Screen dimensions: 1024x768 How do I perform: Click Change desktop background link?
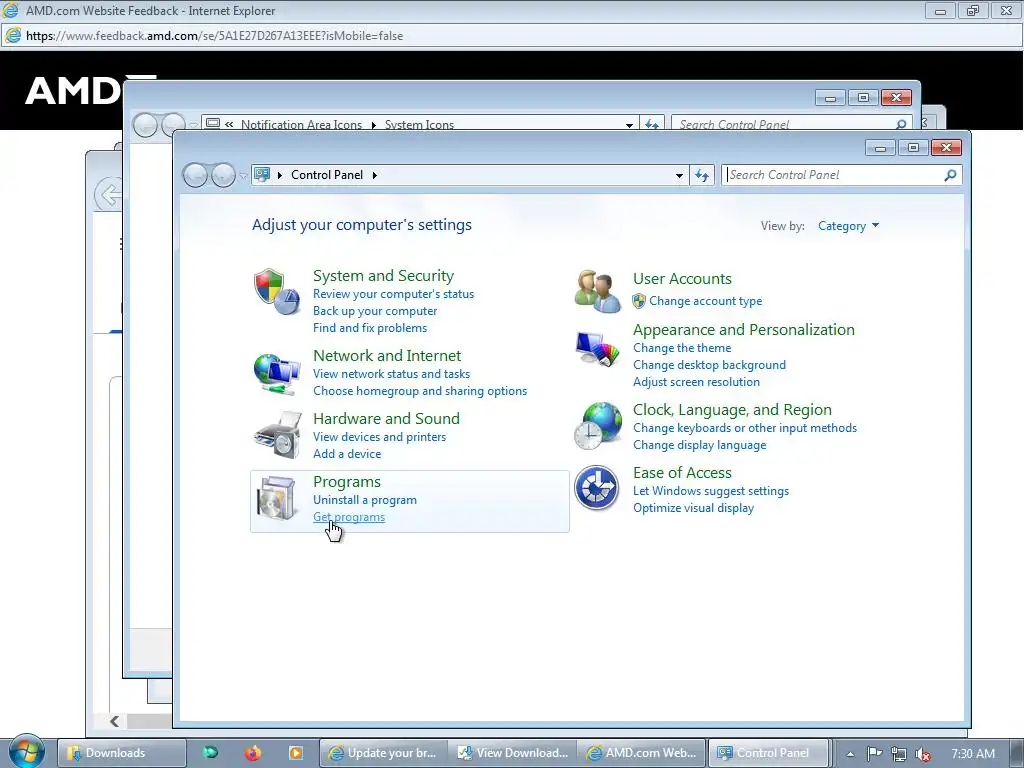[x=709, y=365]
